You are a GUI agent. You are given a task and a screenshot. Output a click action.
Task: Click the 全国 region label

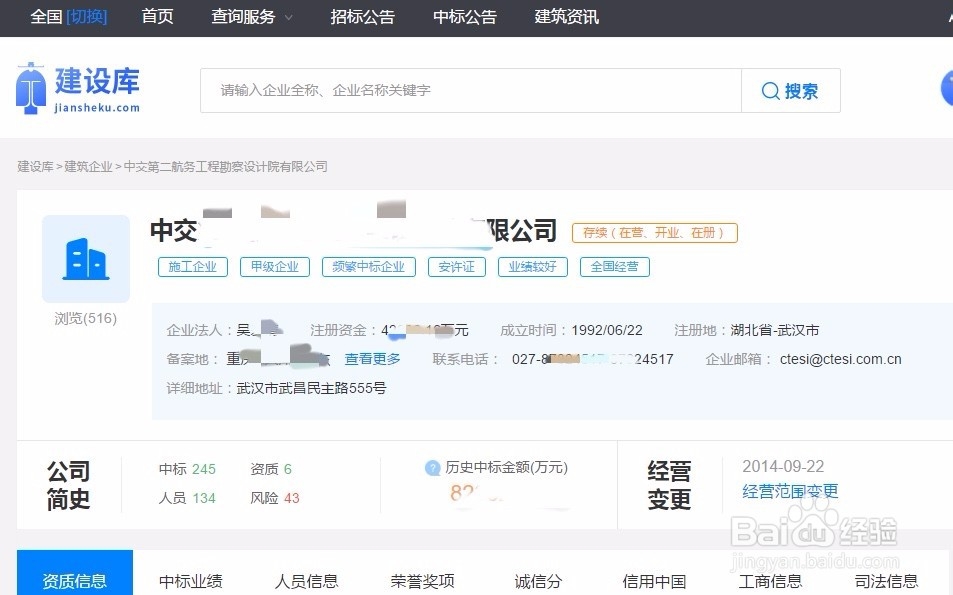coord(46,16)
